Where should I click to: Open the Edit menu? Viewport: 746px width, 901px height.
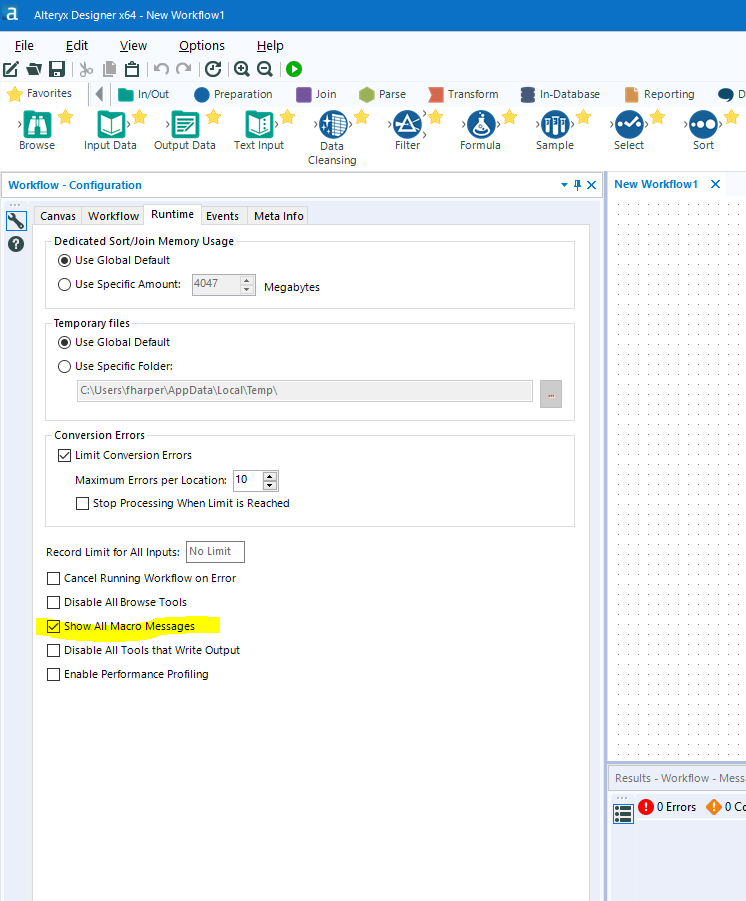click(x=76, y=45)
